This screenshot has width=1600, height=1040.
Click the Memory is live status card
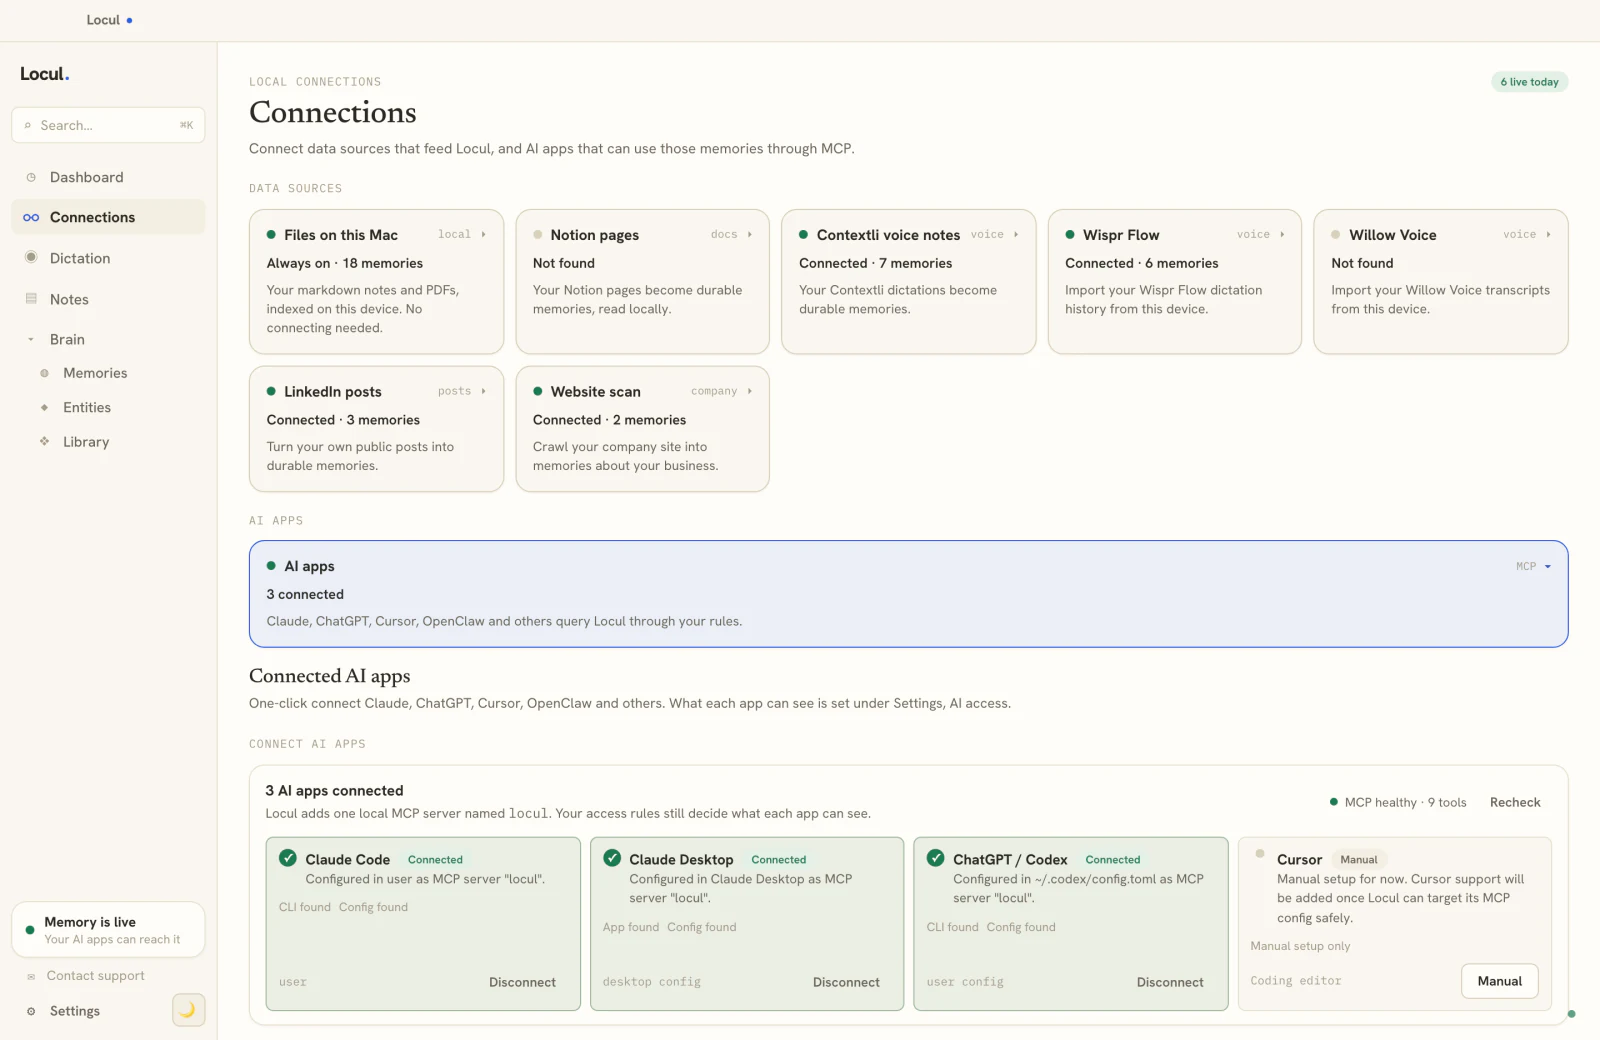pos(108,930)
